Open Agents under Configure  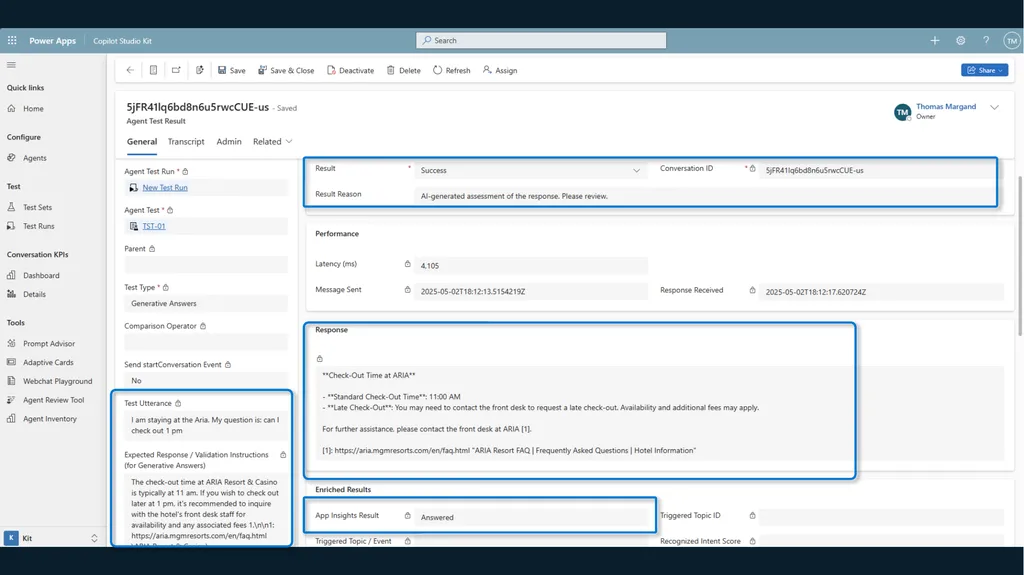click(x=35, y=157)
